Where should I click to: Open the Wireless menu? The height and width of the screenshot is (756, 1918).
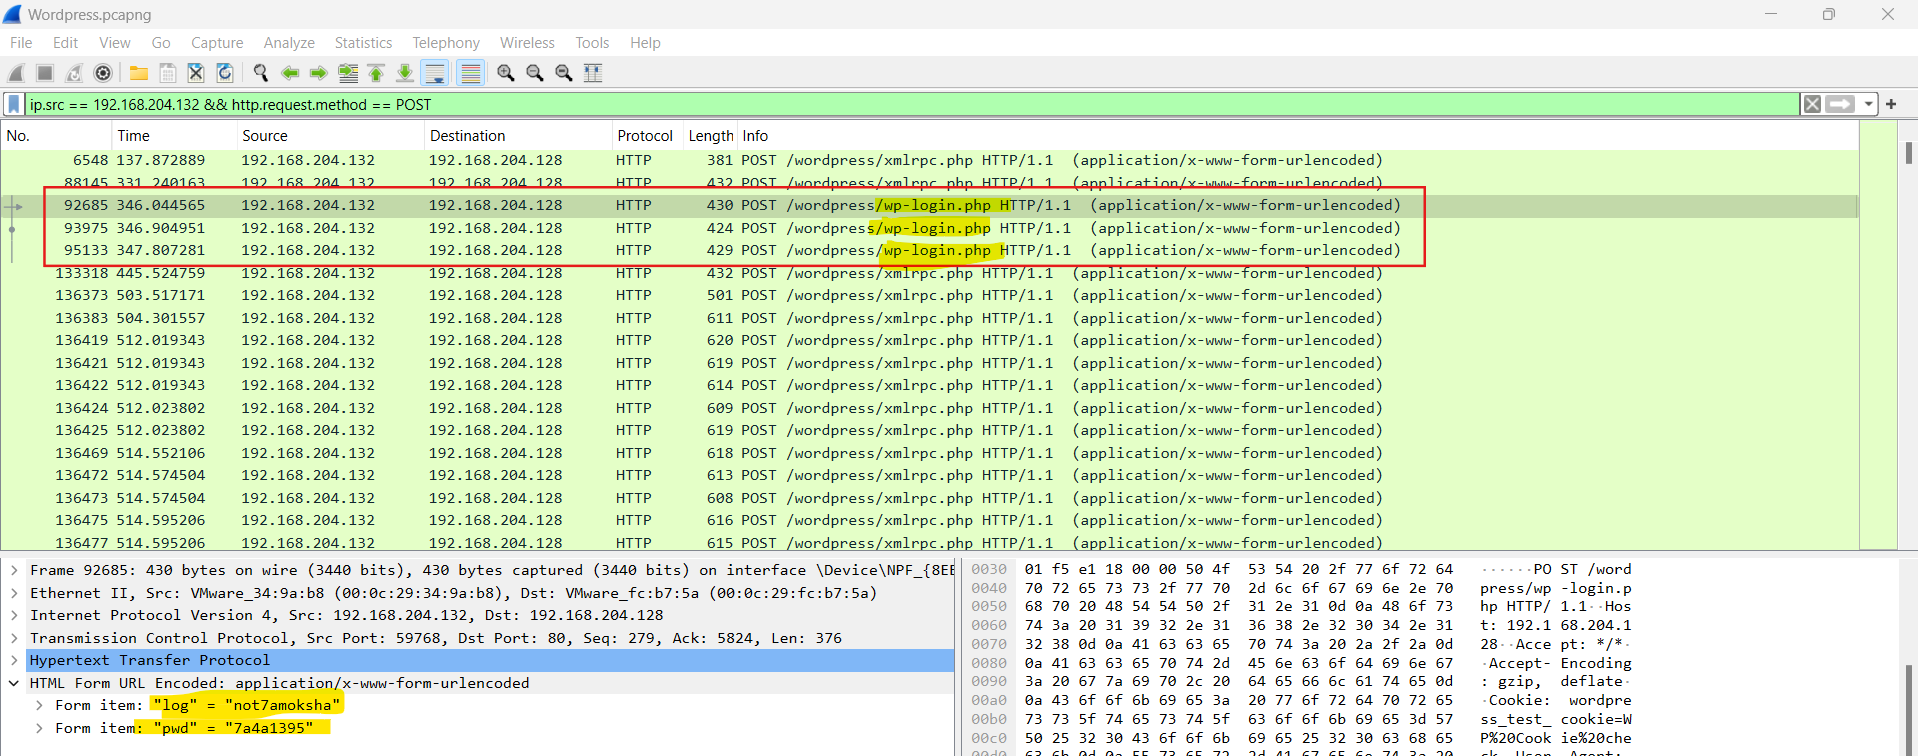[x=527, y=43]
